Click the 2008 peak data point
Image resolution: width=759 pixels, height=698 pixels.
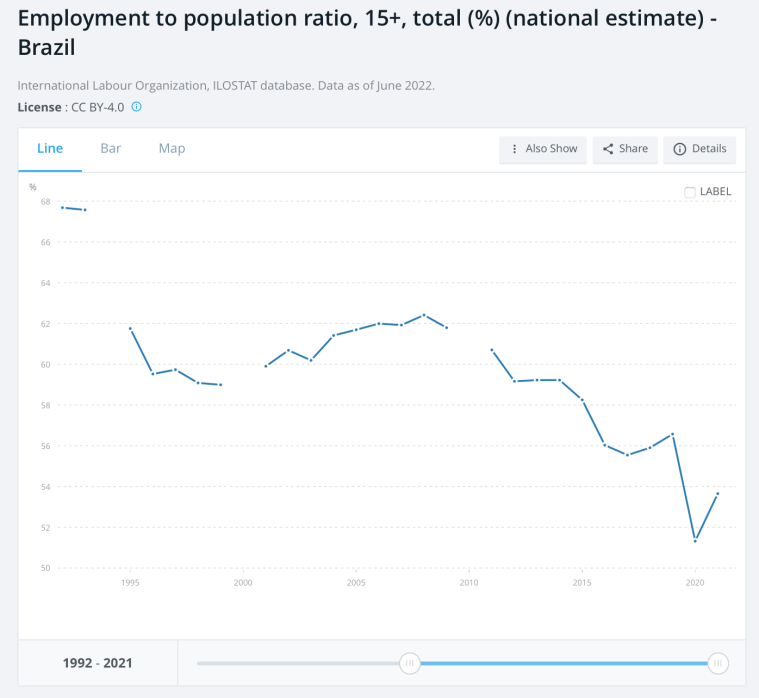coord(424,315)
